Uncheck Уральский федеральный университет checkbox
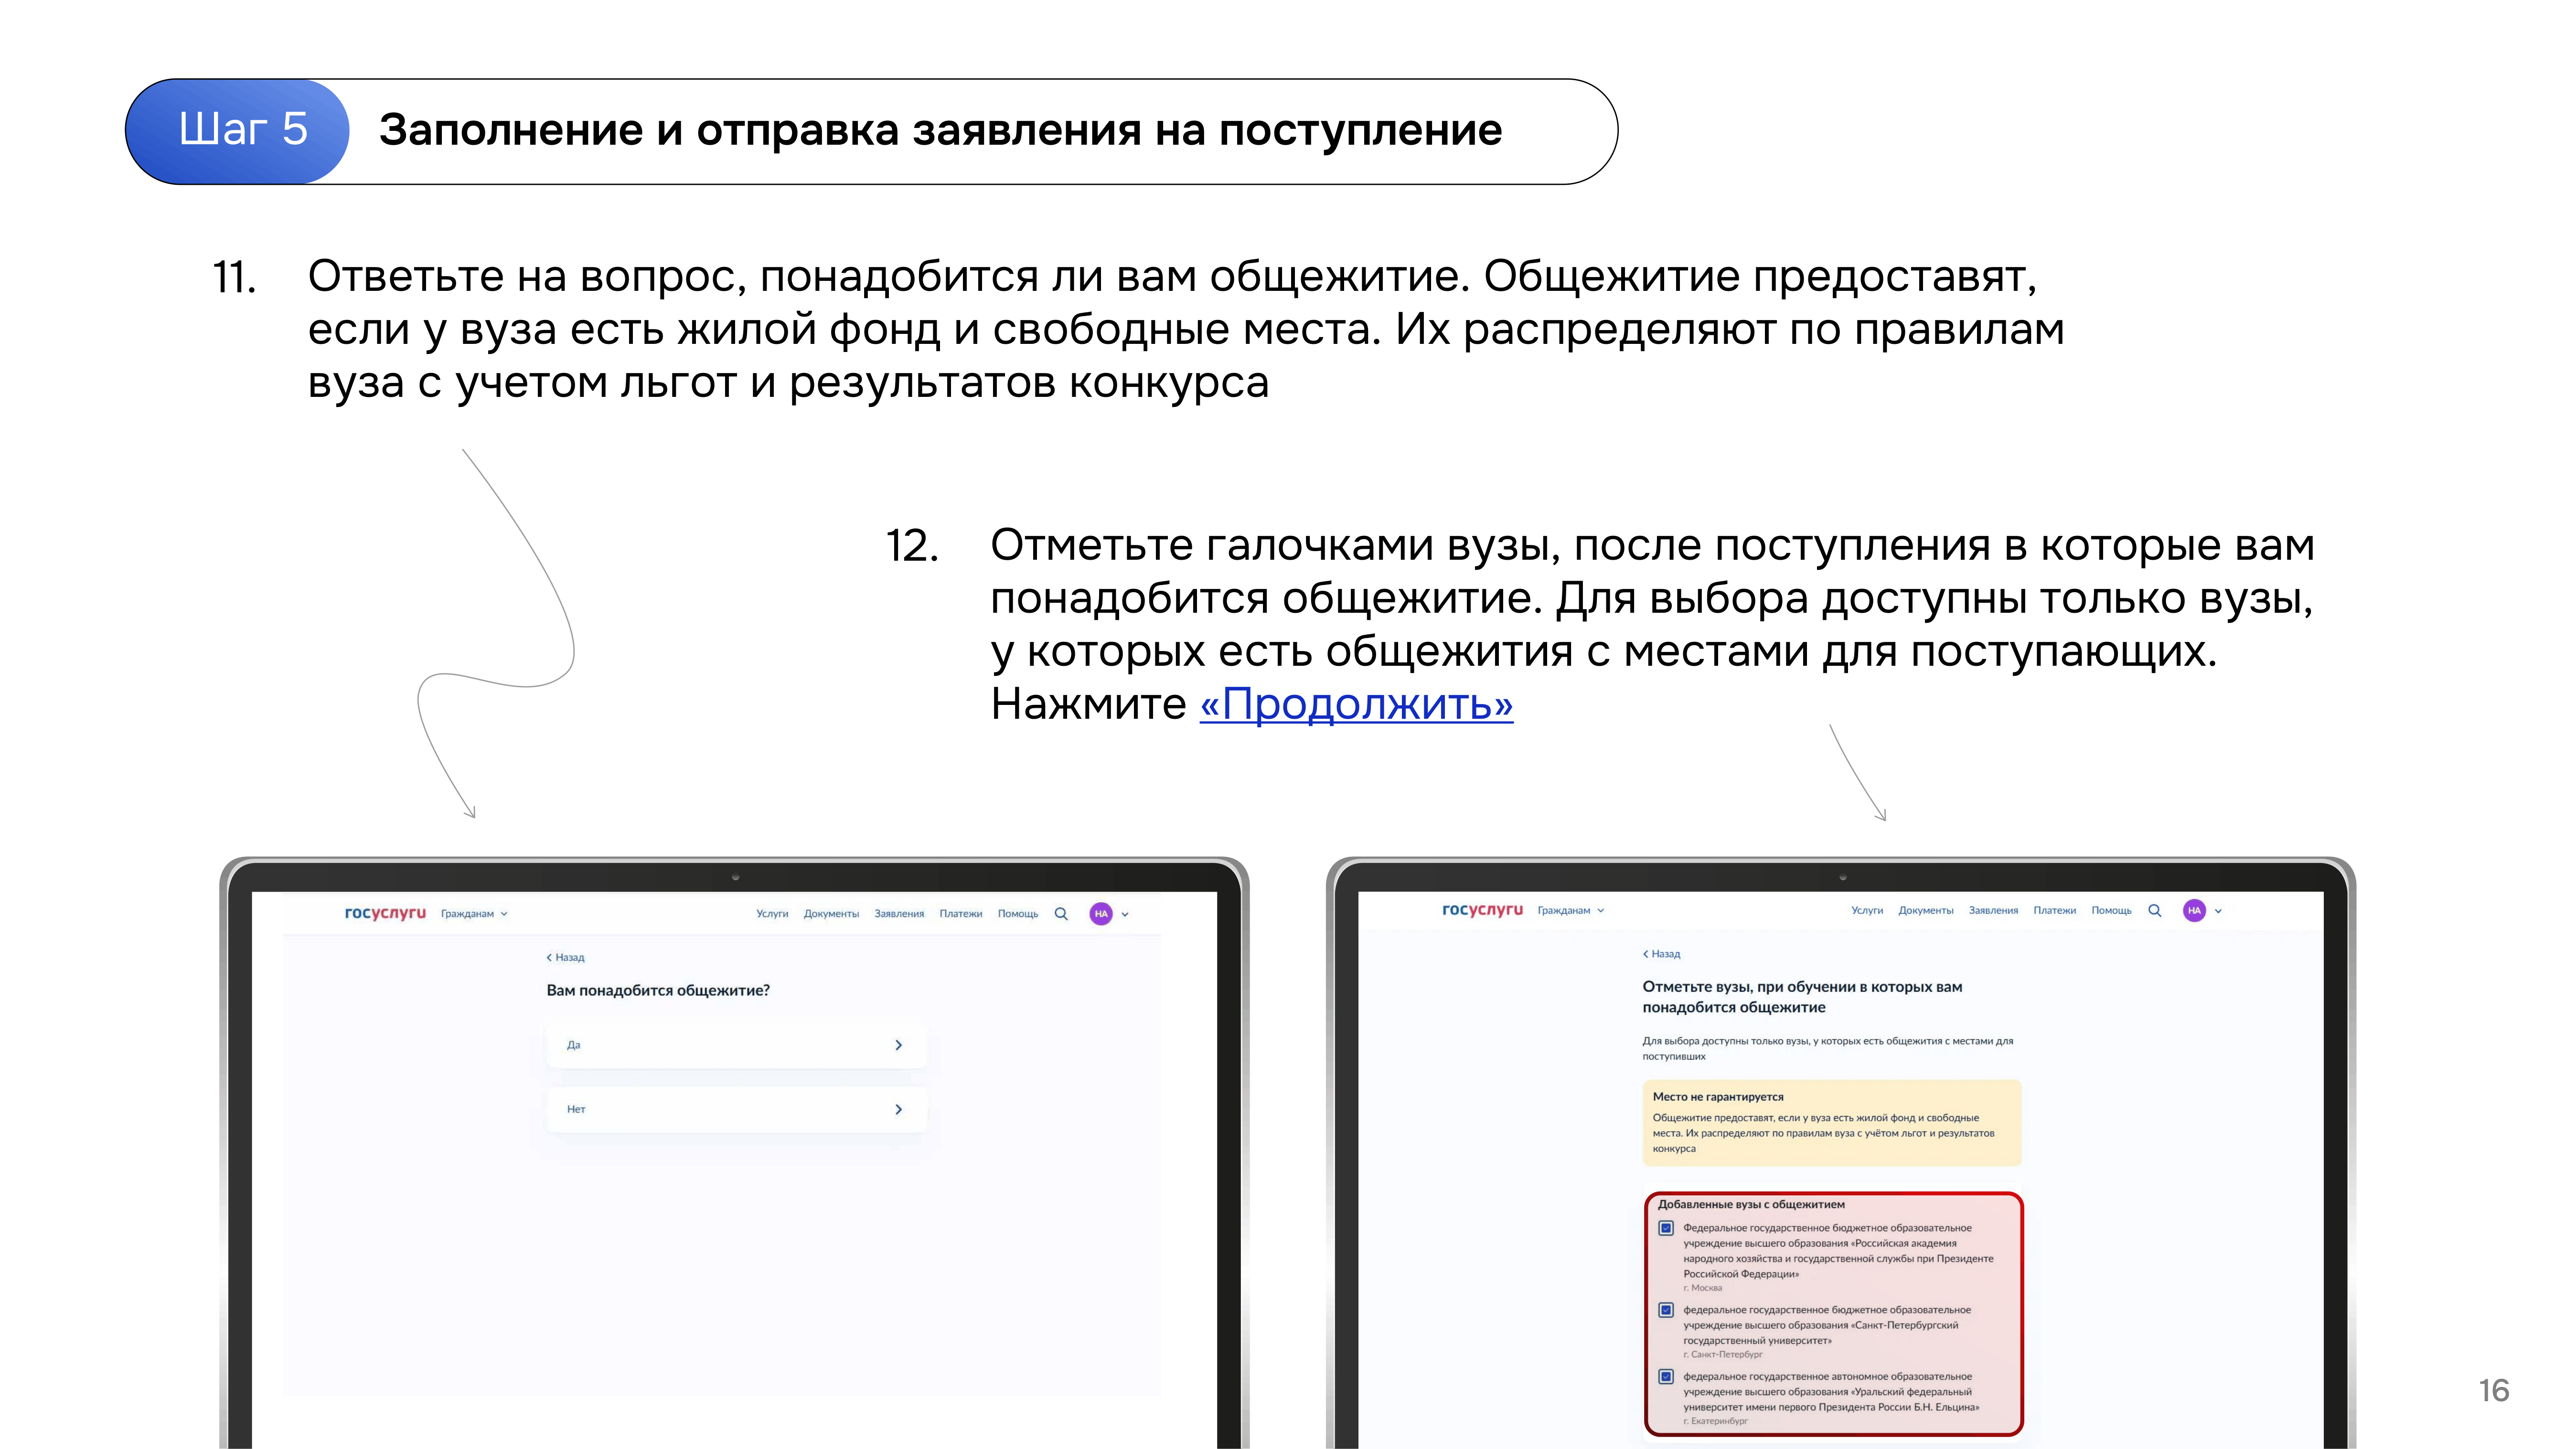2576x1449 pixels. coord(1666,1377)
